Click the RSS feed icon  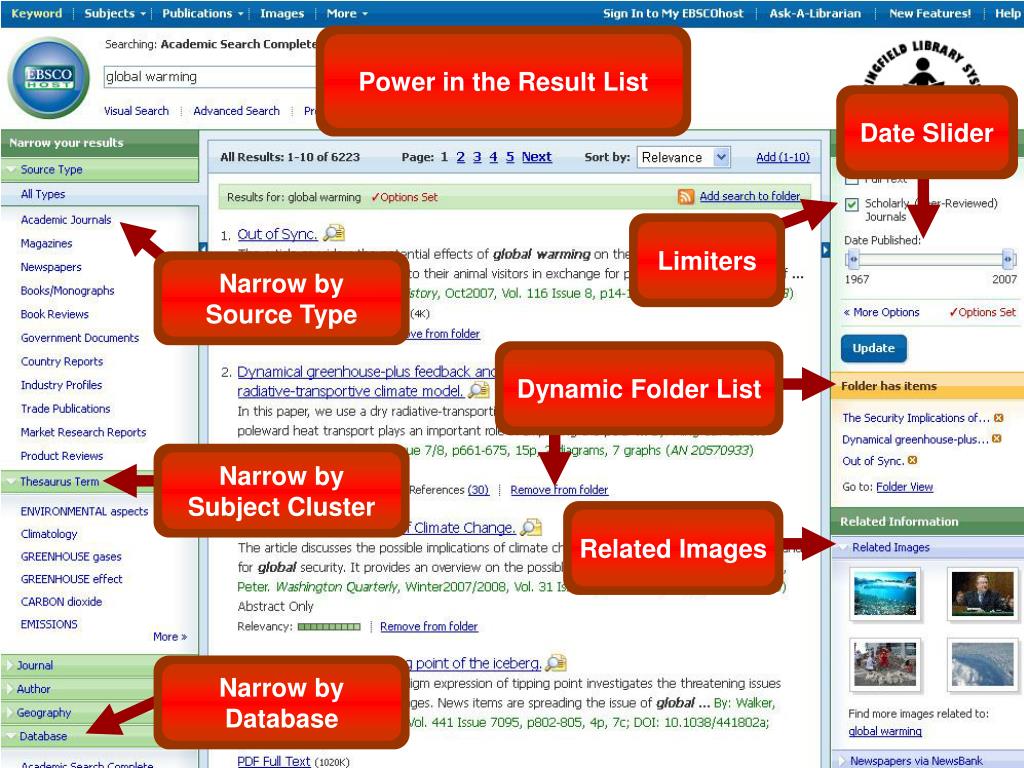point(686,197)
